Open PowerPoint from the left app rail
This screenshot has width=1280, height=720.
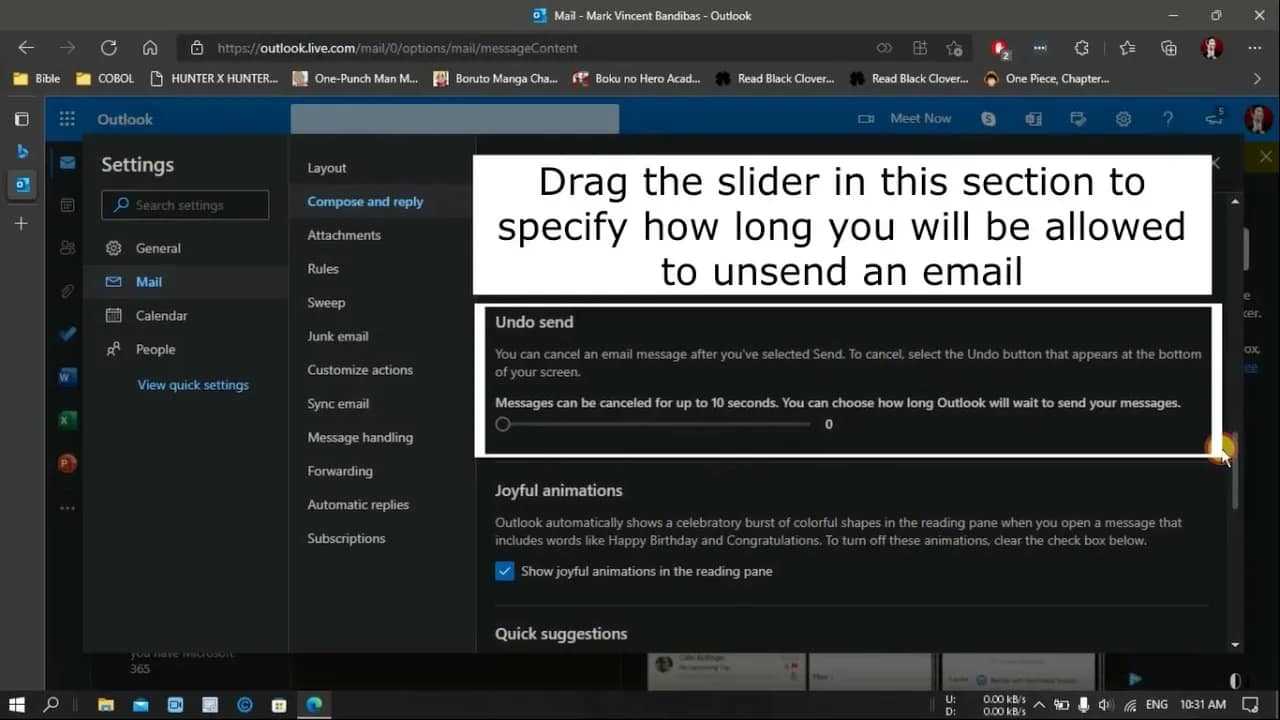click(x=67, y=463)
